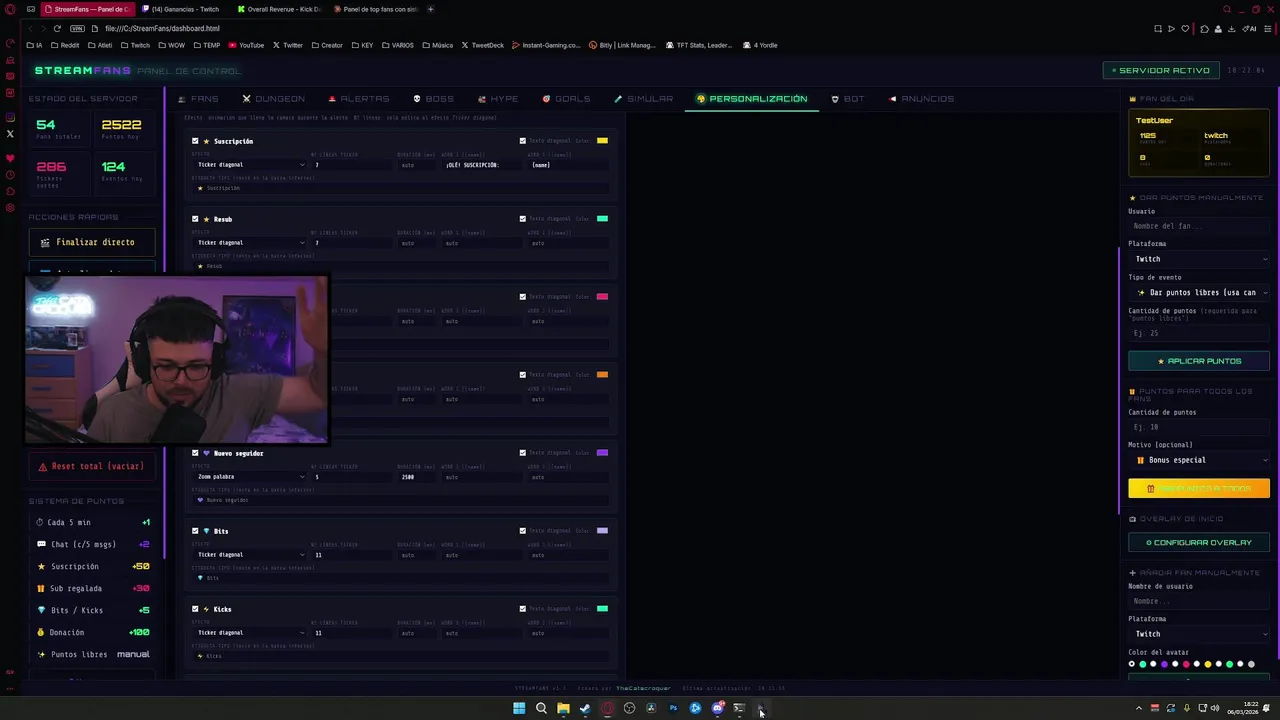Open the Kicks effect dropdown
The height and width of the screenshot is (720, 1280).
pyautogui.click(x=250, y=633)
